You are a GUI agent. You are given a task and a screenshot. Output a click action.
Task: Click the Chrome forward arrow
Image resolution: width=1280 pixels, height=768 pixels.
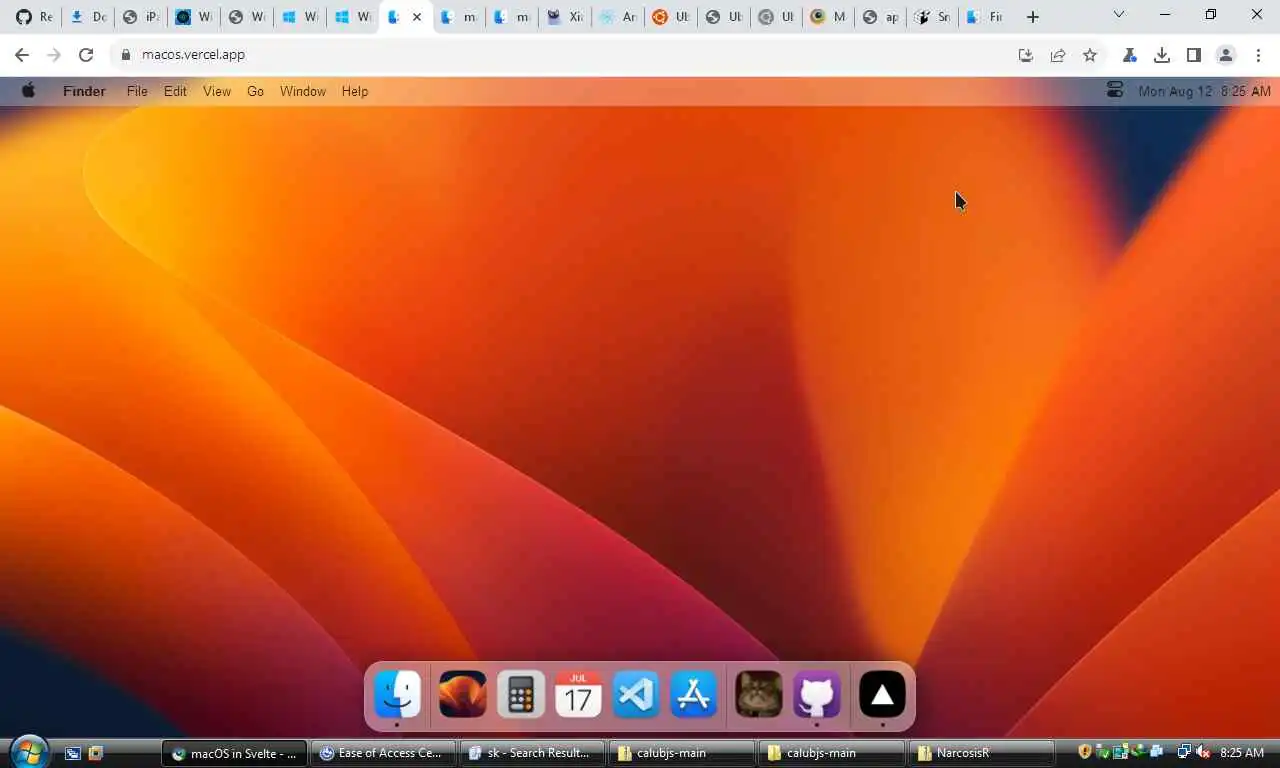(54, 55)
